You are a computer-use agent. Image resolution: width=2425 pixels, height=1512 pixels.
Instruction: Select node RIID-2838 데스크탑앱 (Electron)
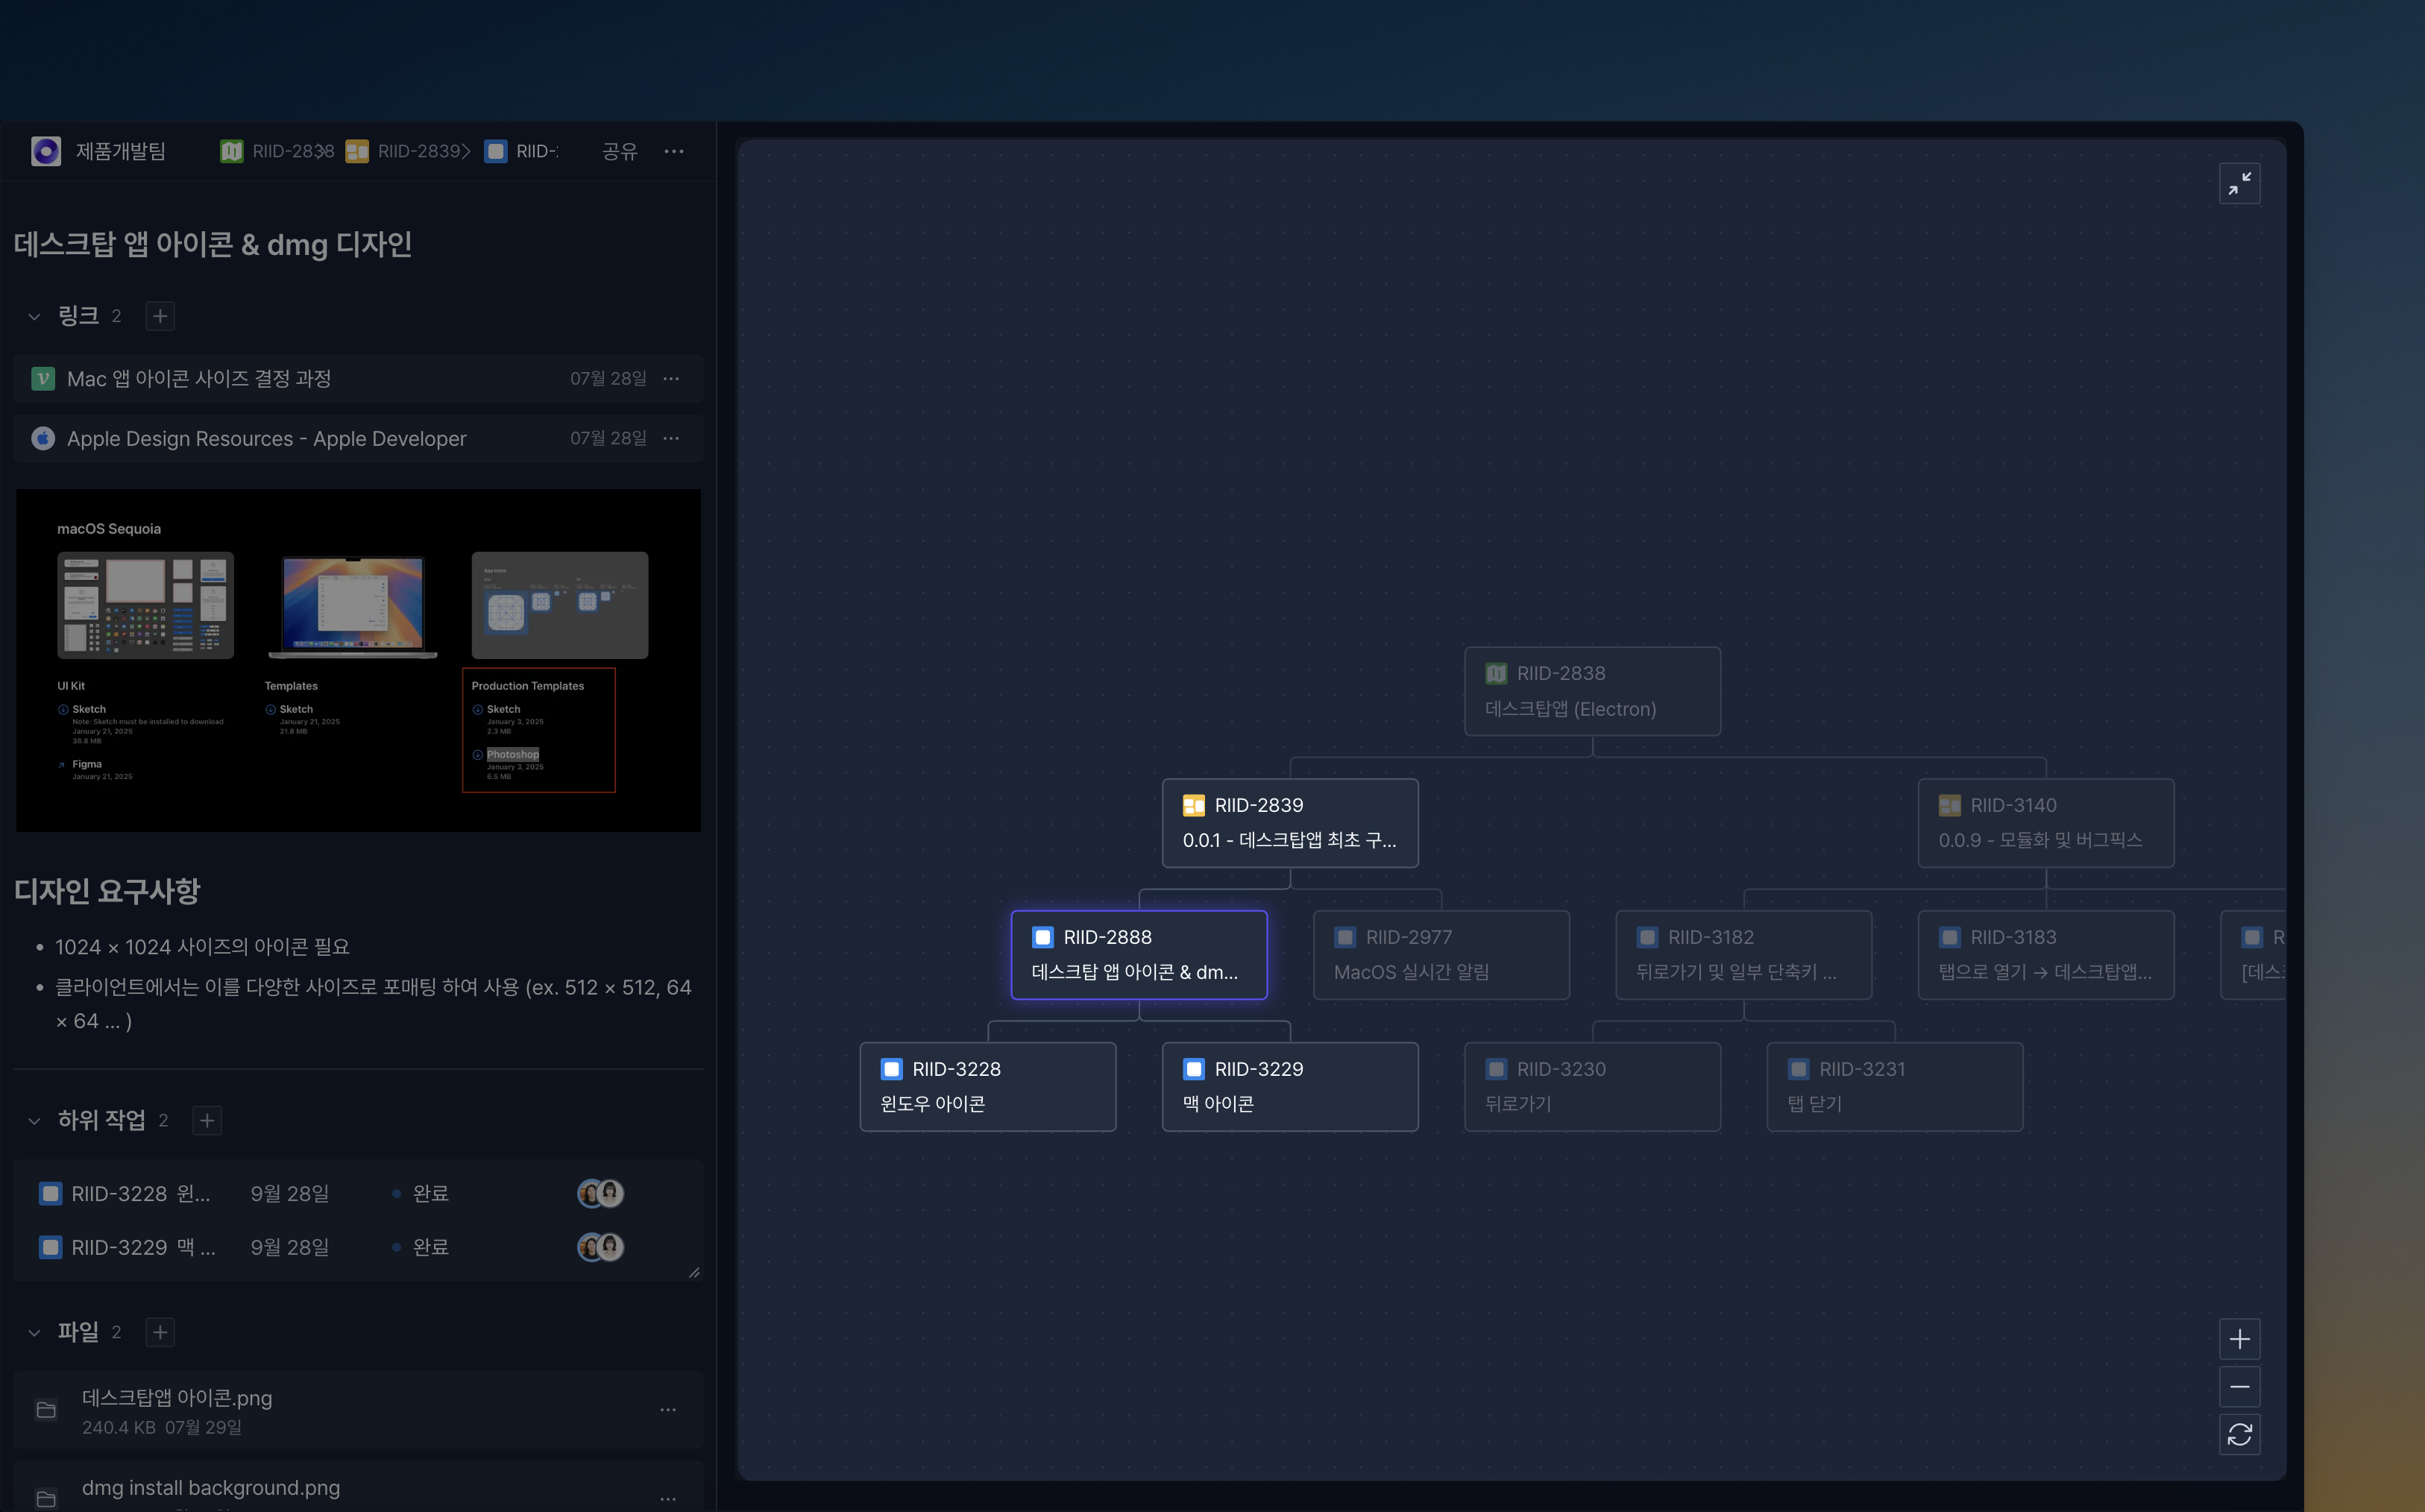pos(1592,691)
